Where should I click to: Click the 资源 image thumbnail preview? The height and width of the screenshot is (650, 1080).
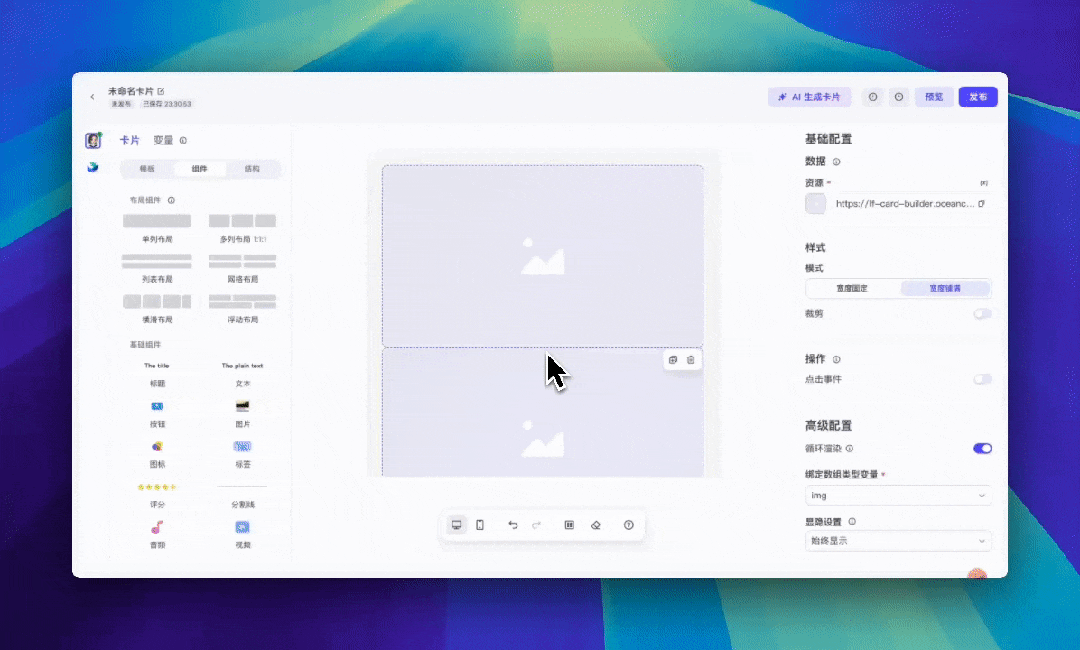816,204
